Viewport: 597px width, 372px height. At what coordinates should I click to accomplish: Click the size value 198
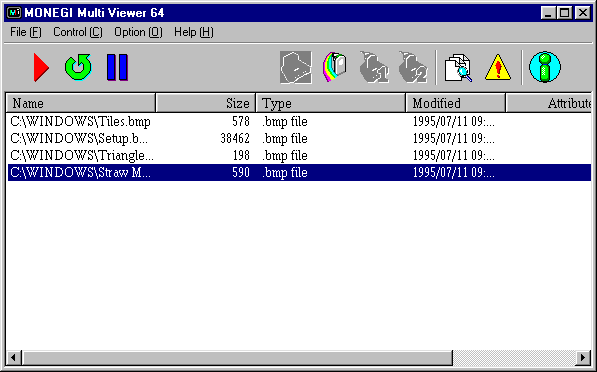(241, 155)
